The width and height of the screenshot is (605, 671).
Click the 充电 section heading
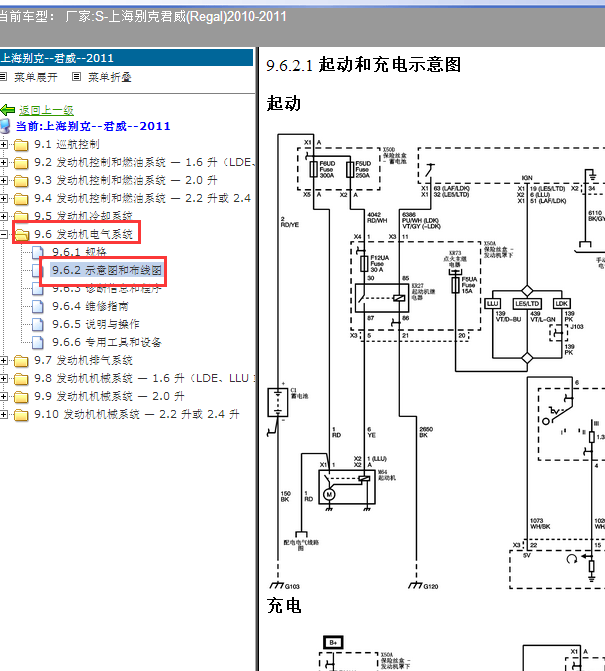point(284,605)
